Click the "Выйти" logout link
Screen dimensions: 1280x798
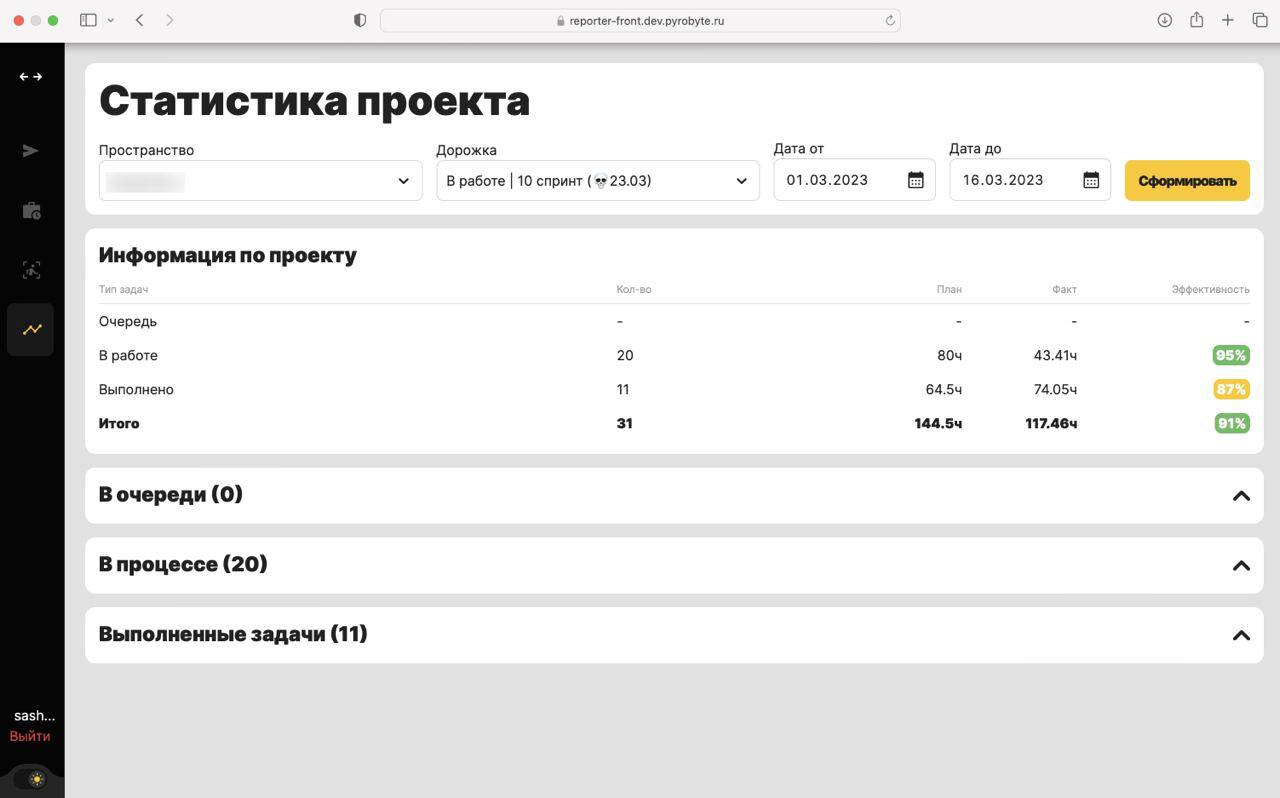30,736
